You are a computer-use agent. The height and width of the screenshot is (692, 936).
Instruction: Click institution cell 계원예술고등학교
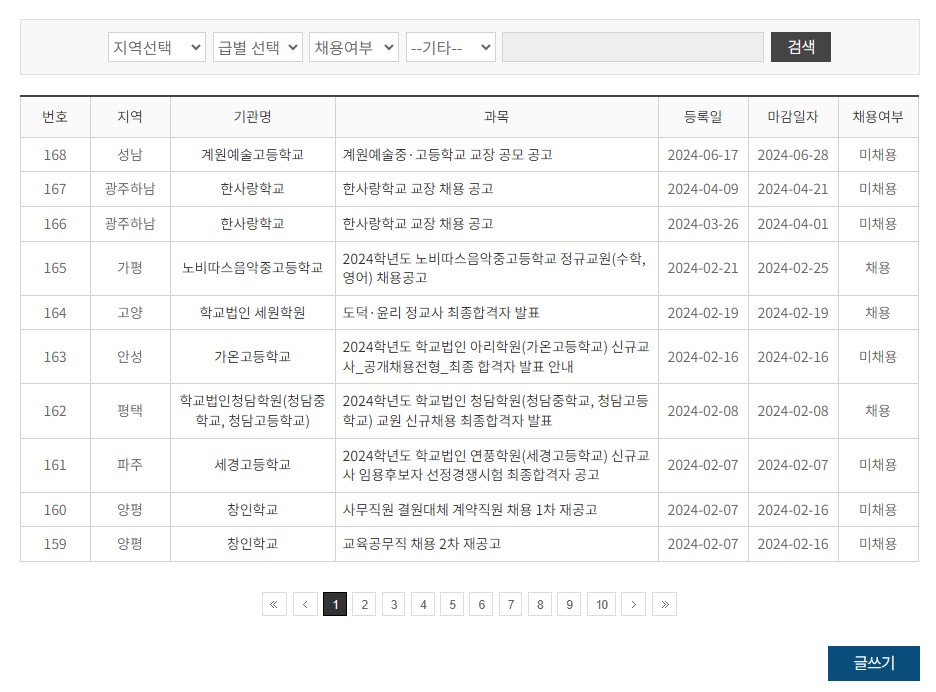253,155
